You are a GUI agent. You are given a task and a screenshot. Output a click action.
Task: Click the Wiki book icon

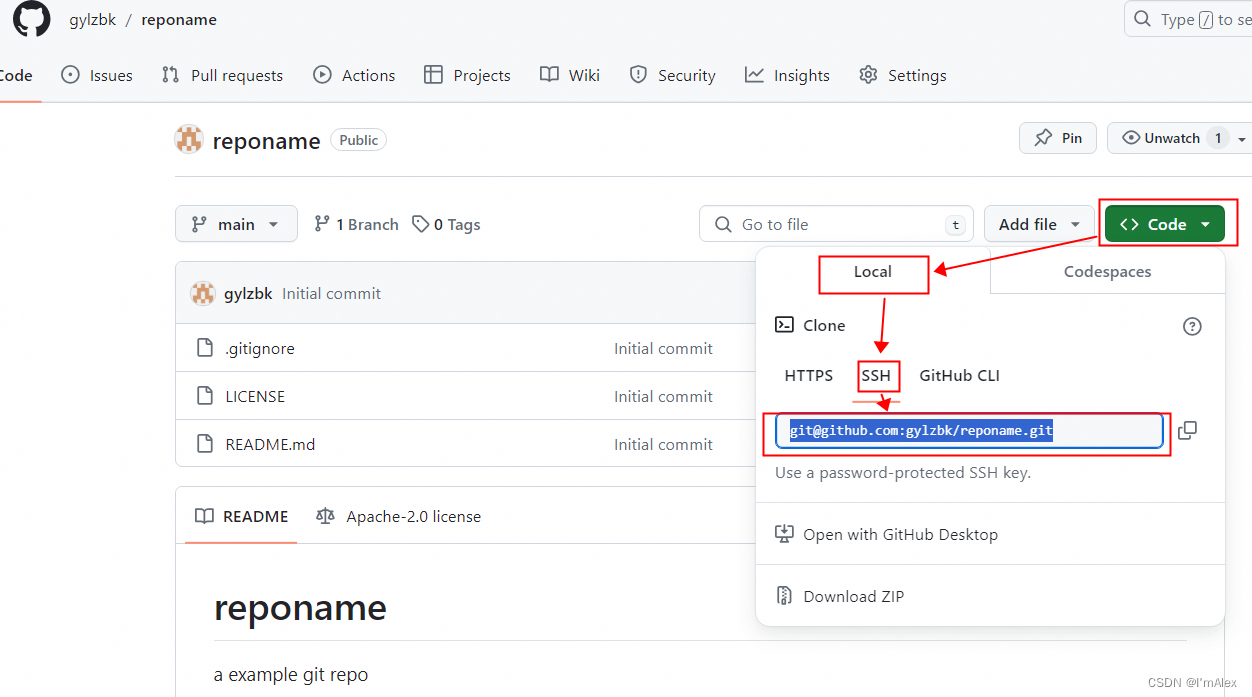pos(549,75)
